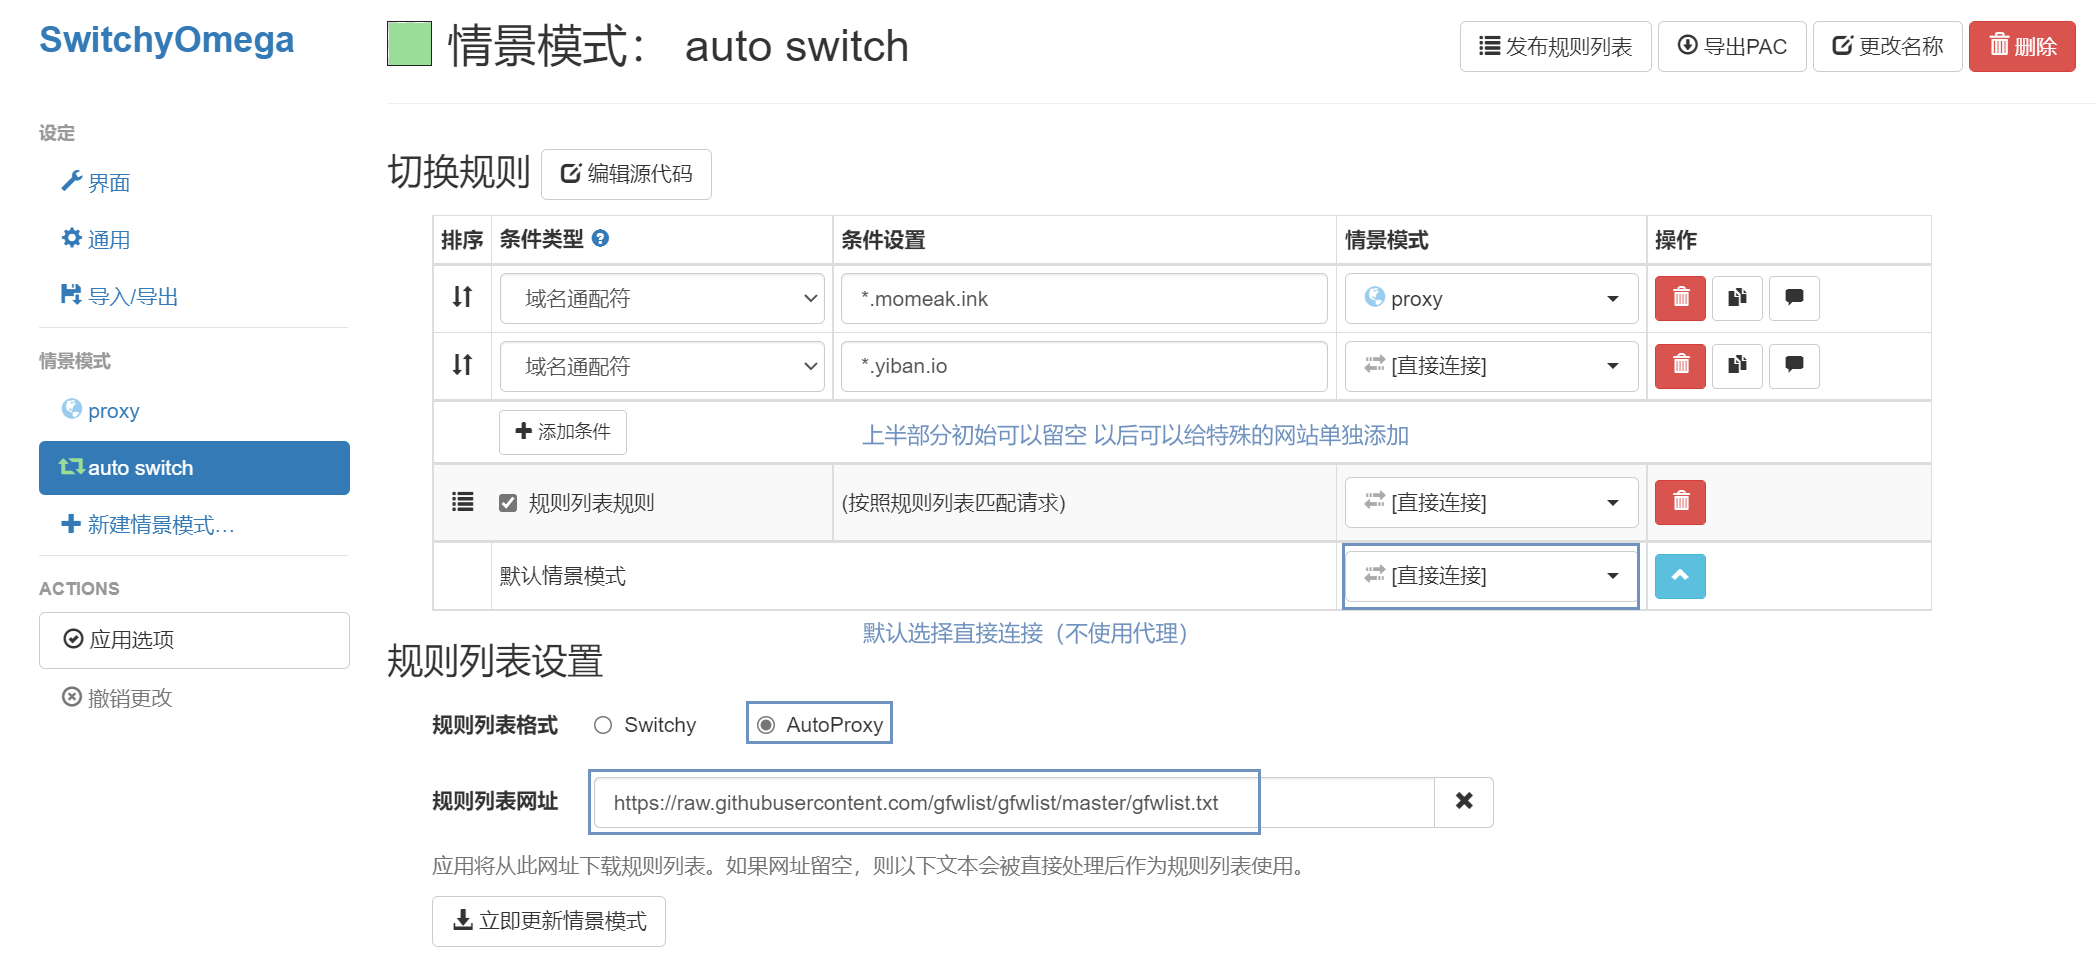Click the green profile color swatch
This screenshot has height=960, width=2096.
click(409, 44)
